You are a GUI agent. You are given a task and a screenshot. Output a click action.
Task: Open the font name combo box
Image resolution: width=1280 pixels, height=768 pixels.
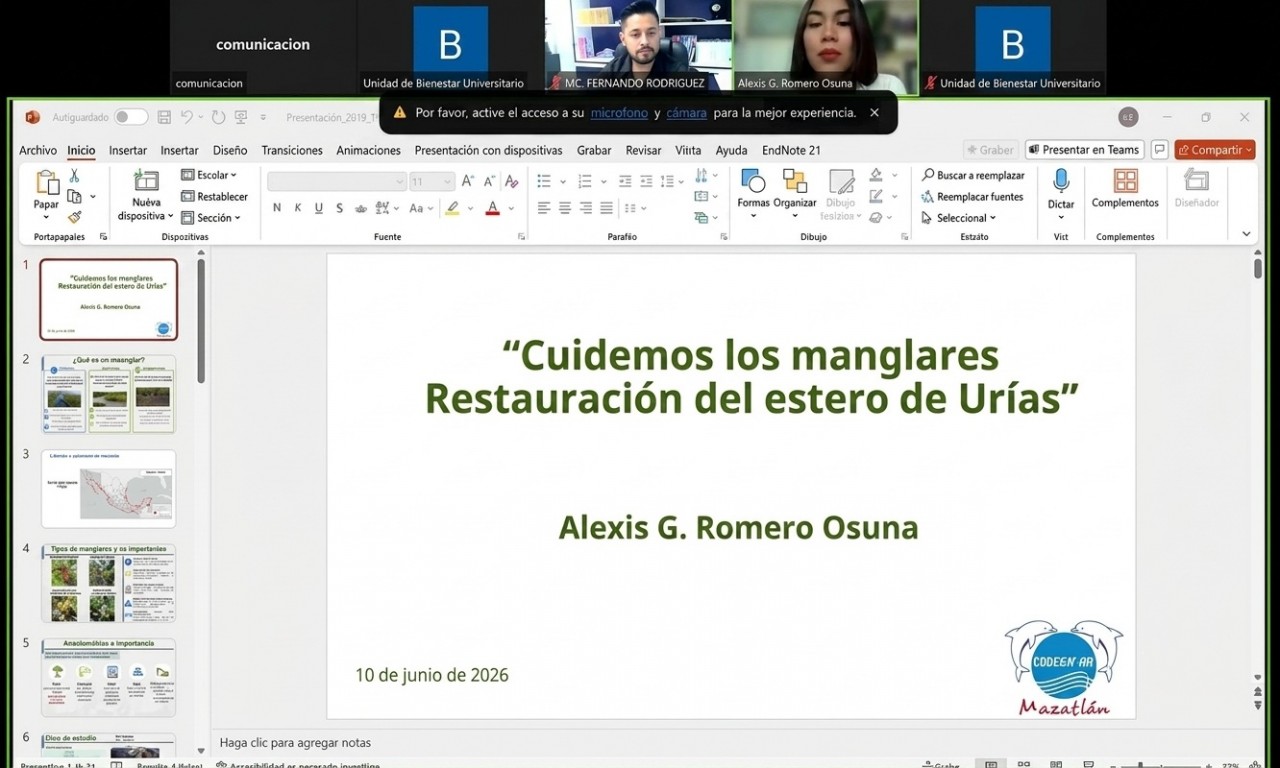coord(337,181)
